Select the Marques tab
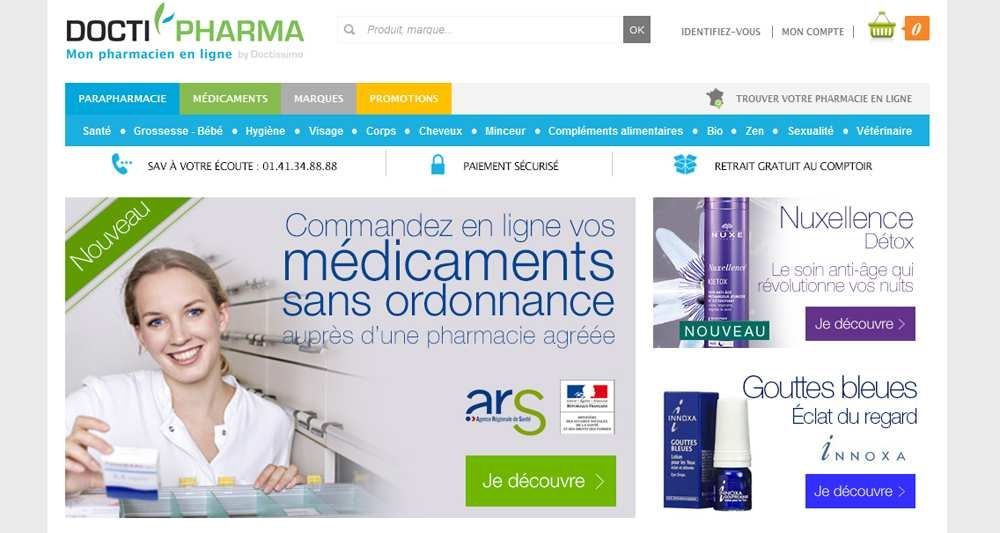The image size is (1000, 533). click(x=318, y=99)
